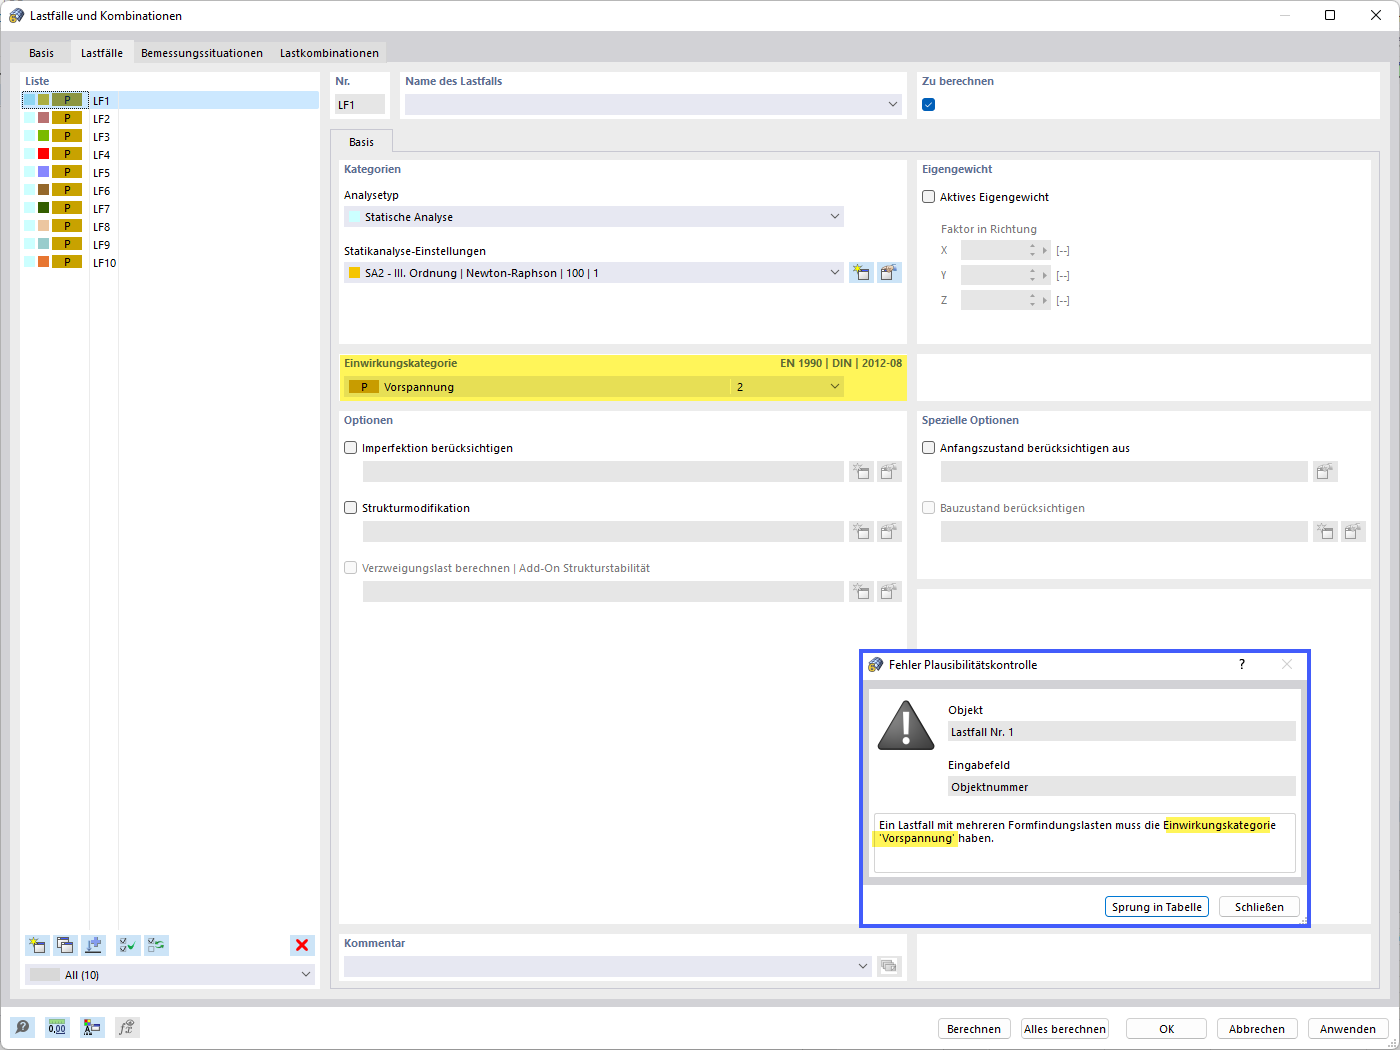Viewport: 1400px width, 1050px height.
Task: Edit static analysis settings icon
Action: coord(889,272)
